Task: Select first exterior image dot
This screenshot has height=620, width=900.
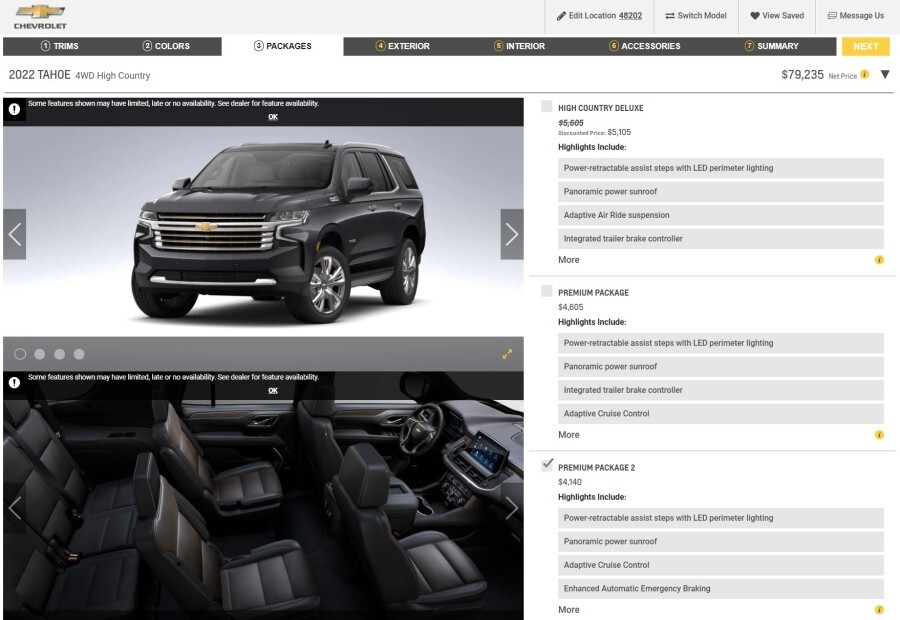Action: pyautogui.click(x=20, y=354)
